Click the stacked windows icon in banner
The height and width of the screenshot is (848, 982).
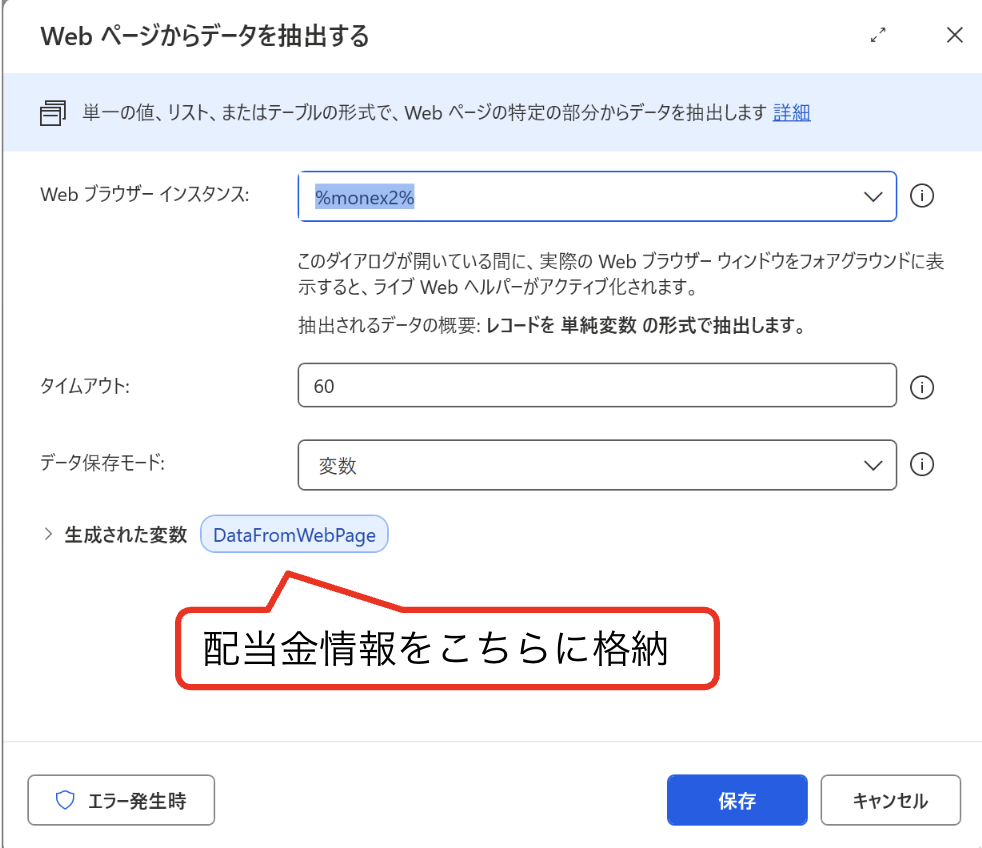click(53, 113)
